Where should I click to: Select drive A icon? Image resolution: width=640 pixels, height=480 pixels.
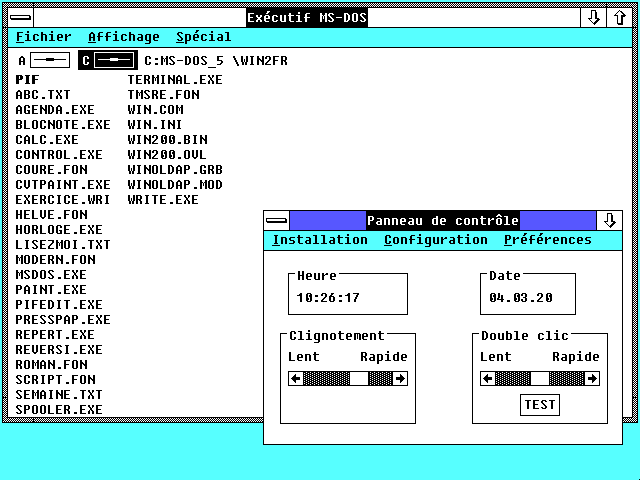(x=44, y=60)
